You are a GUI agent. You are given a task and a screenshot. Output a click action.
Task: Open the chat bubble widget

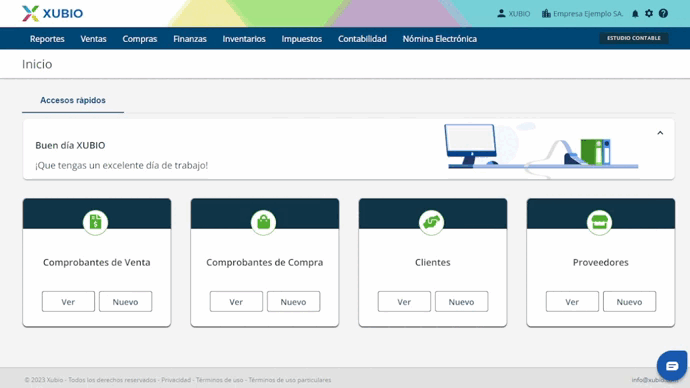(672, 366)
